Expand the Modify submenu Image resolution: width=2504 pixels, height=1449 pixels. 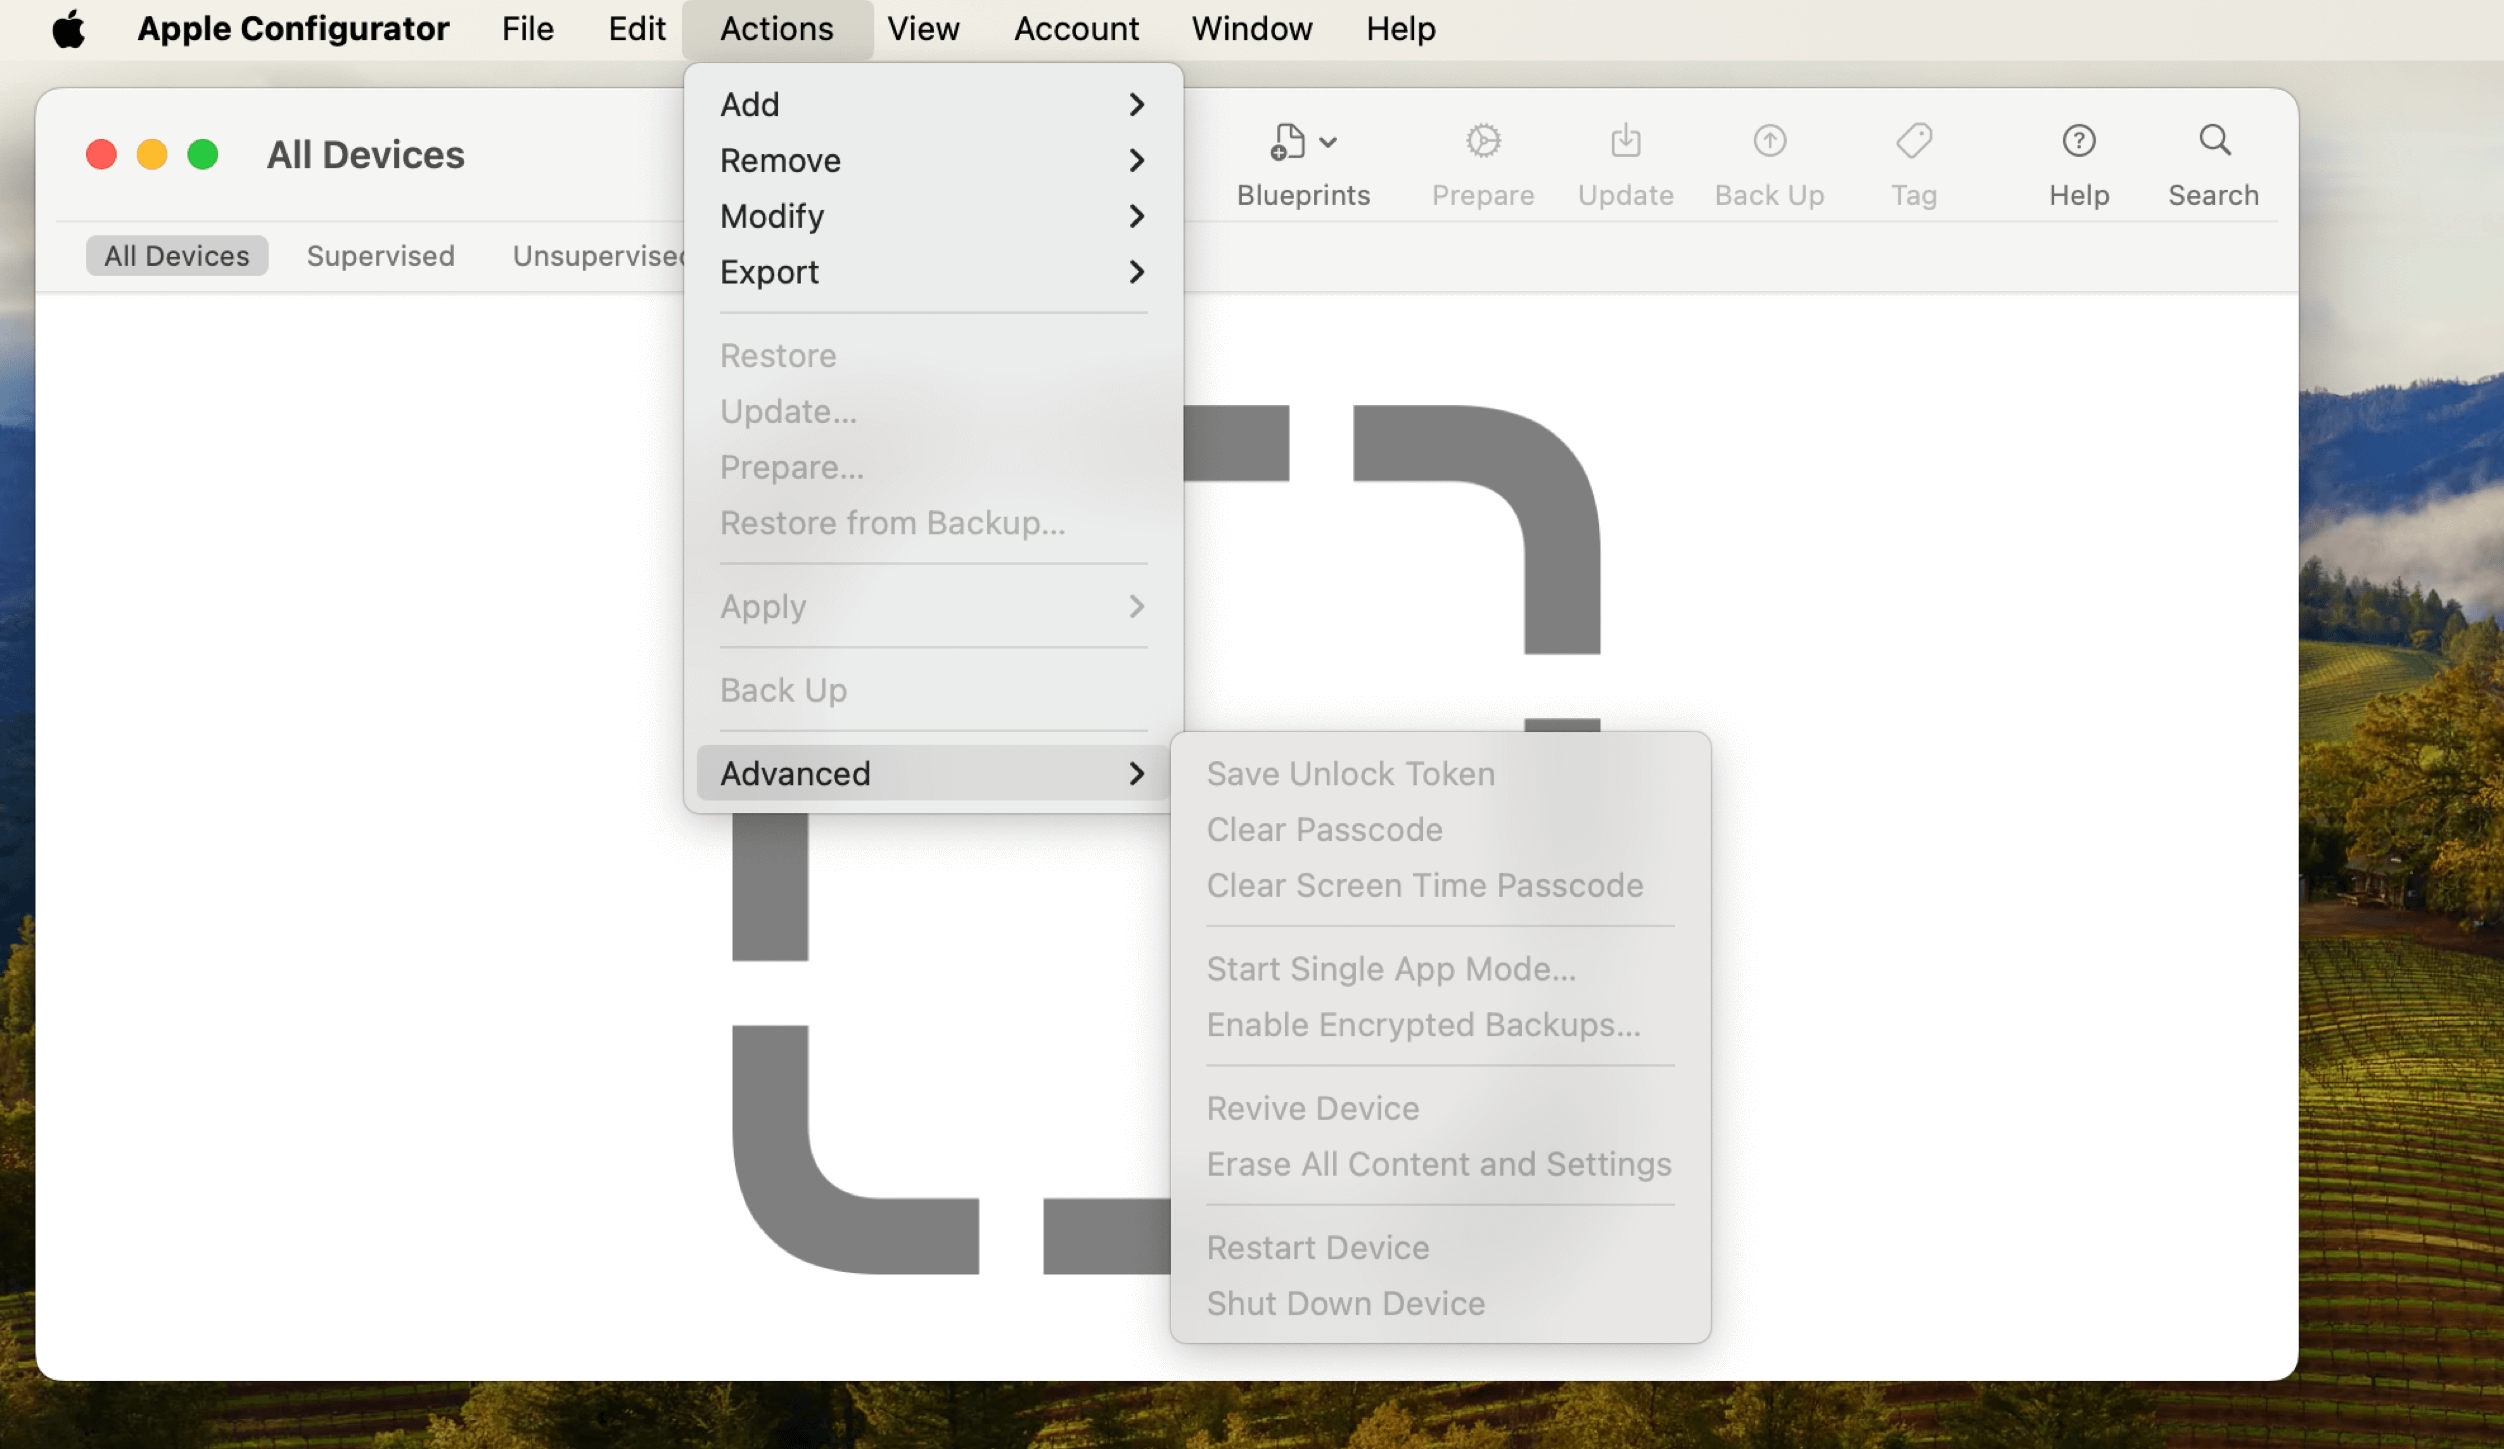click(x=932, y=216)
